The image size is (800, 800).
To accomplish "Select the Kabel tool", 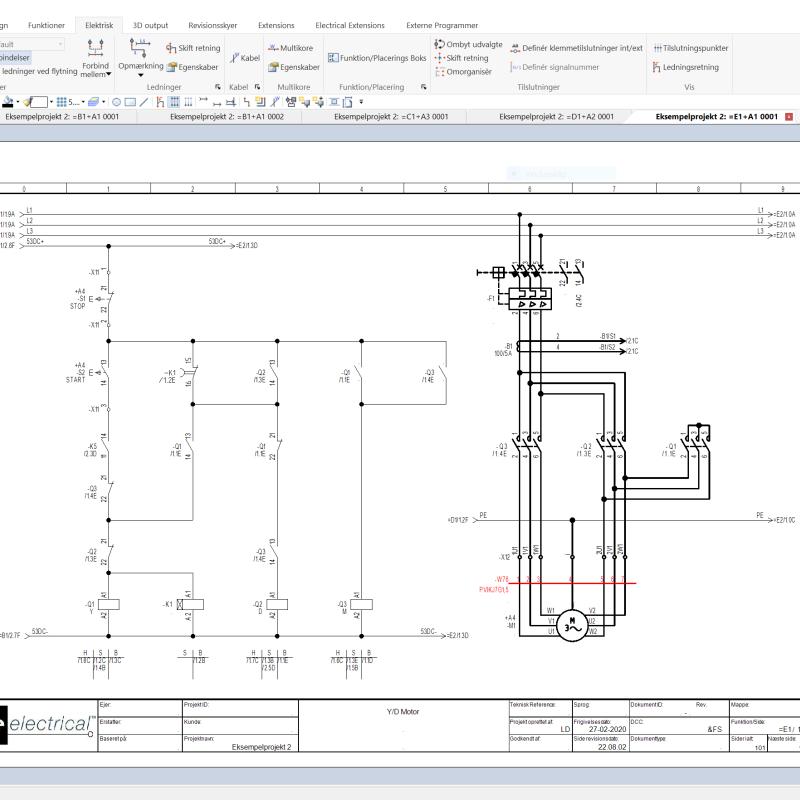I will pos(244,58).
